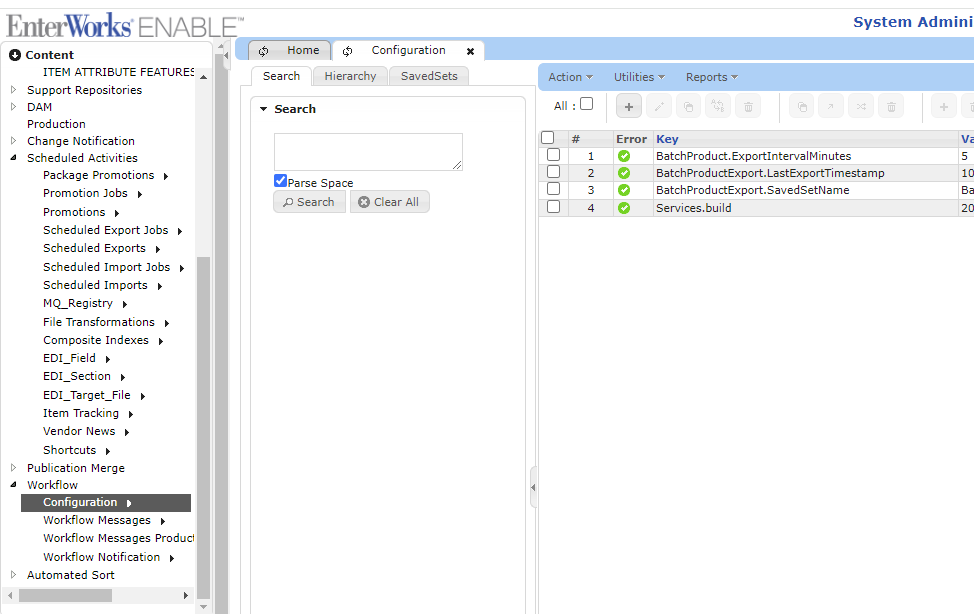
Task: Click the trash icon next to the shuffle icon
Action: point(891,107)
